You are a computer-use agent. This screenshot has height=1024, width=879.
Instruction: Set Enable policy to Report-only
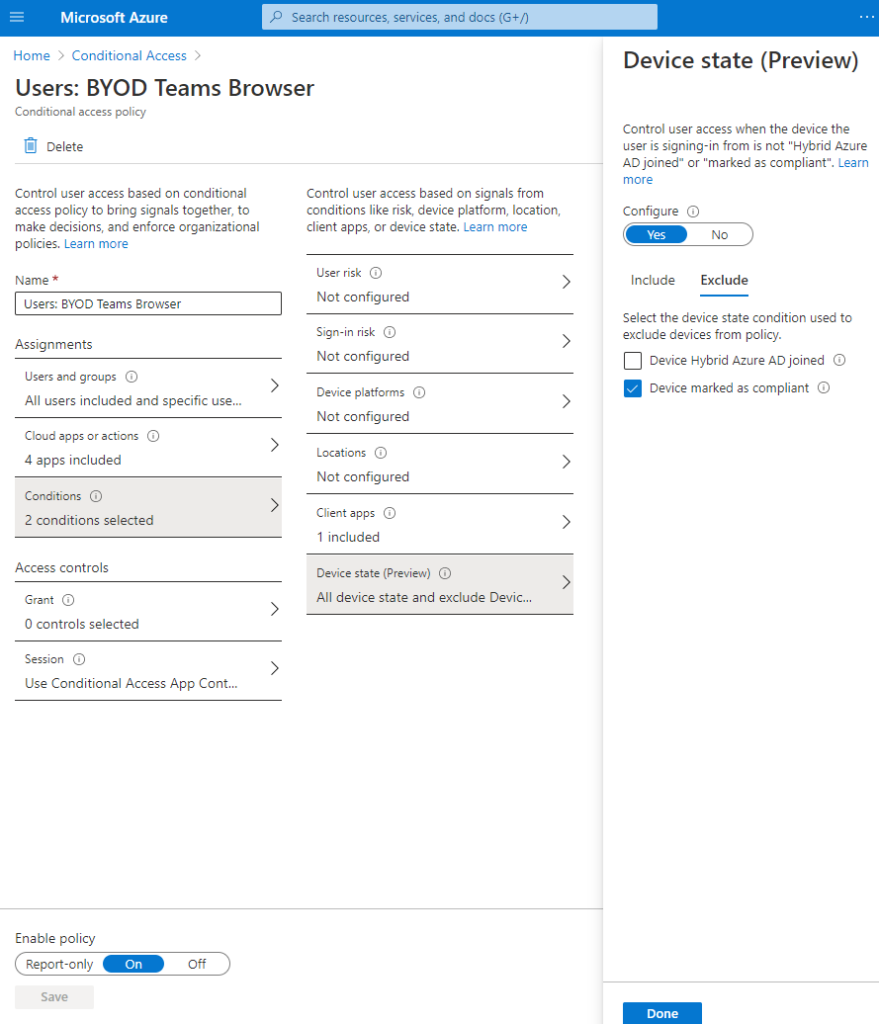(x=59, y=964)
